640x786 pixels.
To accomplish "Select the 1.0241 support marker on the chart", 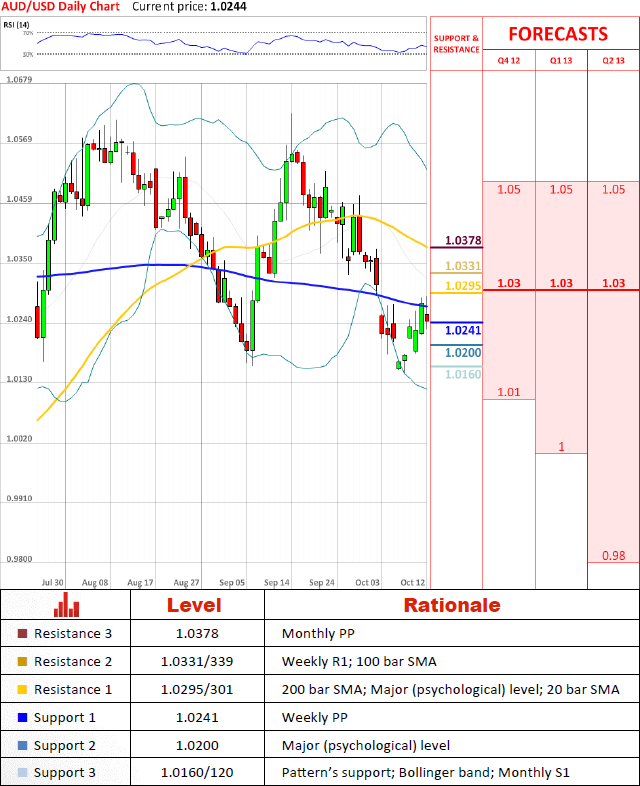I will tap(462, 330).
